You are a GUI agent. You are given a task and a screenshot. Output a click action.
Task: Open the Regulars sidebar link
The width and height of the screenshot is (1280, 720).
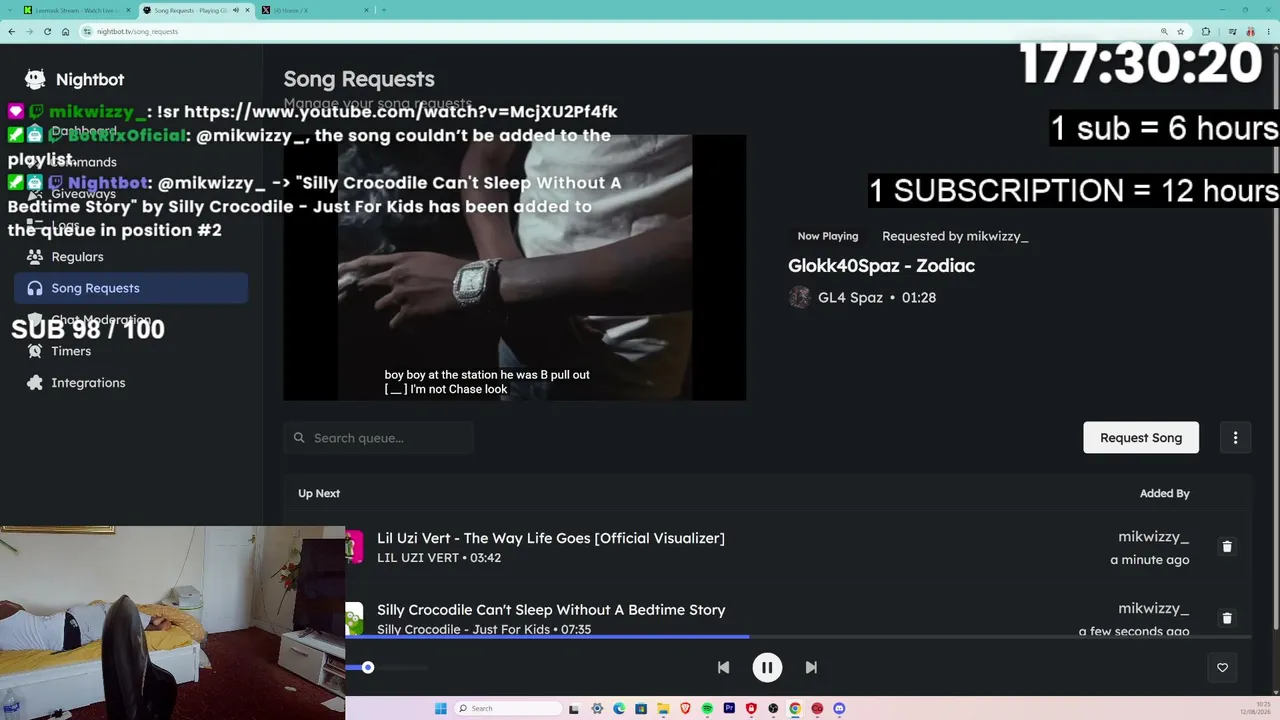pyautogui.click(x=77, y=257)
